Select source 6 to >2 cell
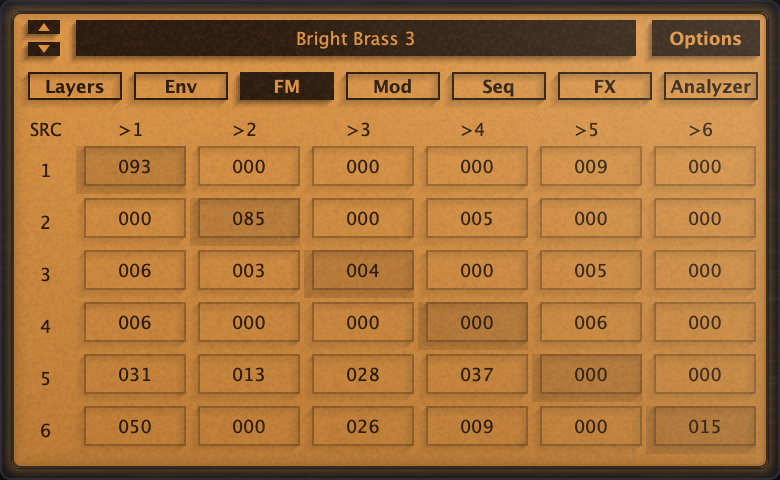 249,426
